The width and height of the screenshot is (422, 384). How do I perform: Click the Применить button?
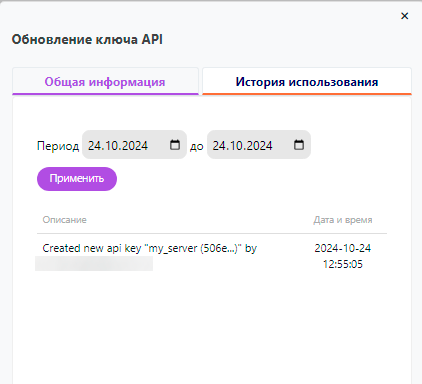point(77,179)
